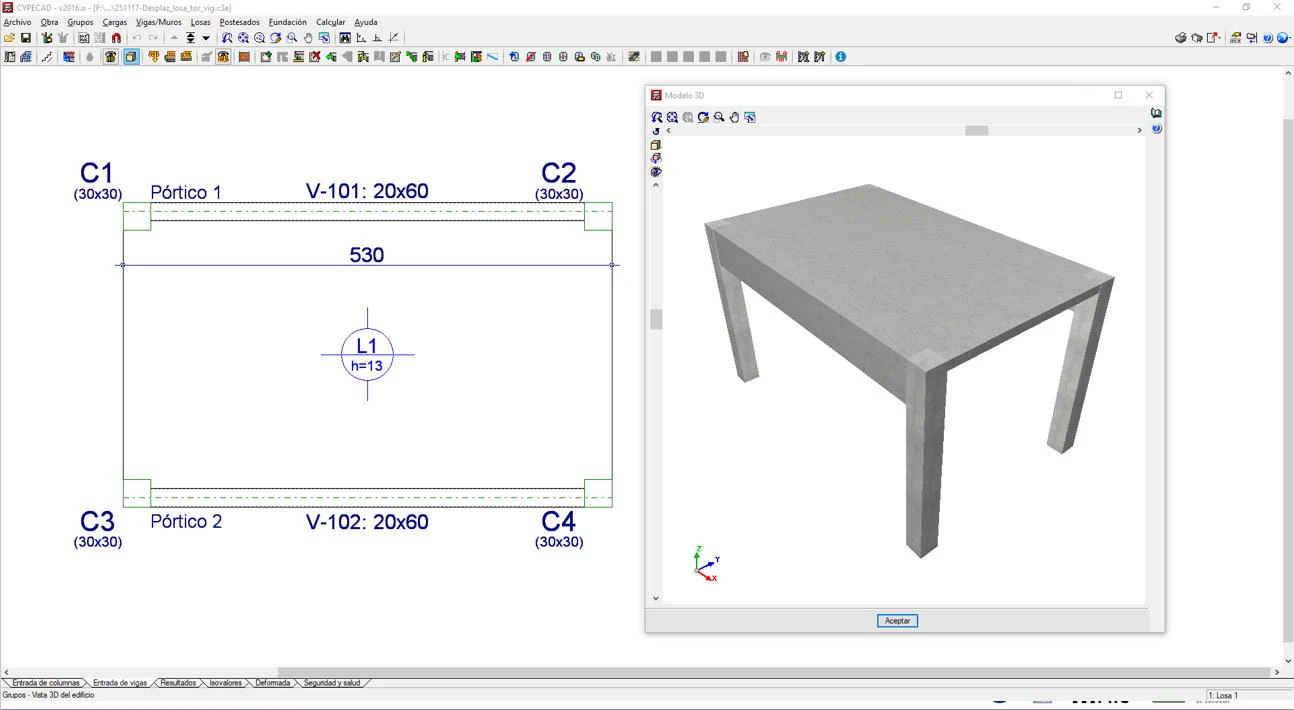Switch to Entrada de vigas tab
The image size is (1294, 710).
120,683
